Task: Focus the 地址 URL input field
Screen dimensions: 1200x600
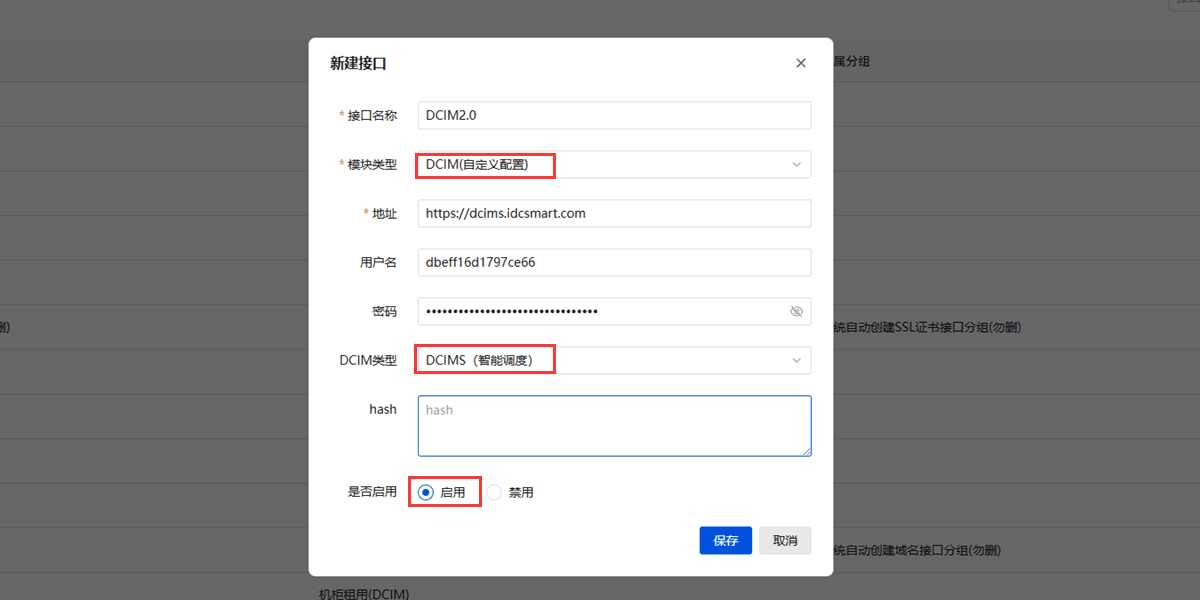Action: tap(614, 213)
